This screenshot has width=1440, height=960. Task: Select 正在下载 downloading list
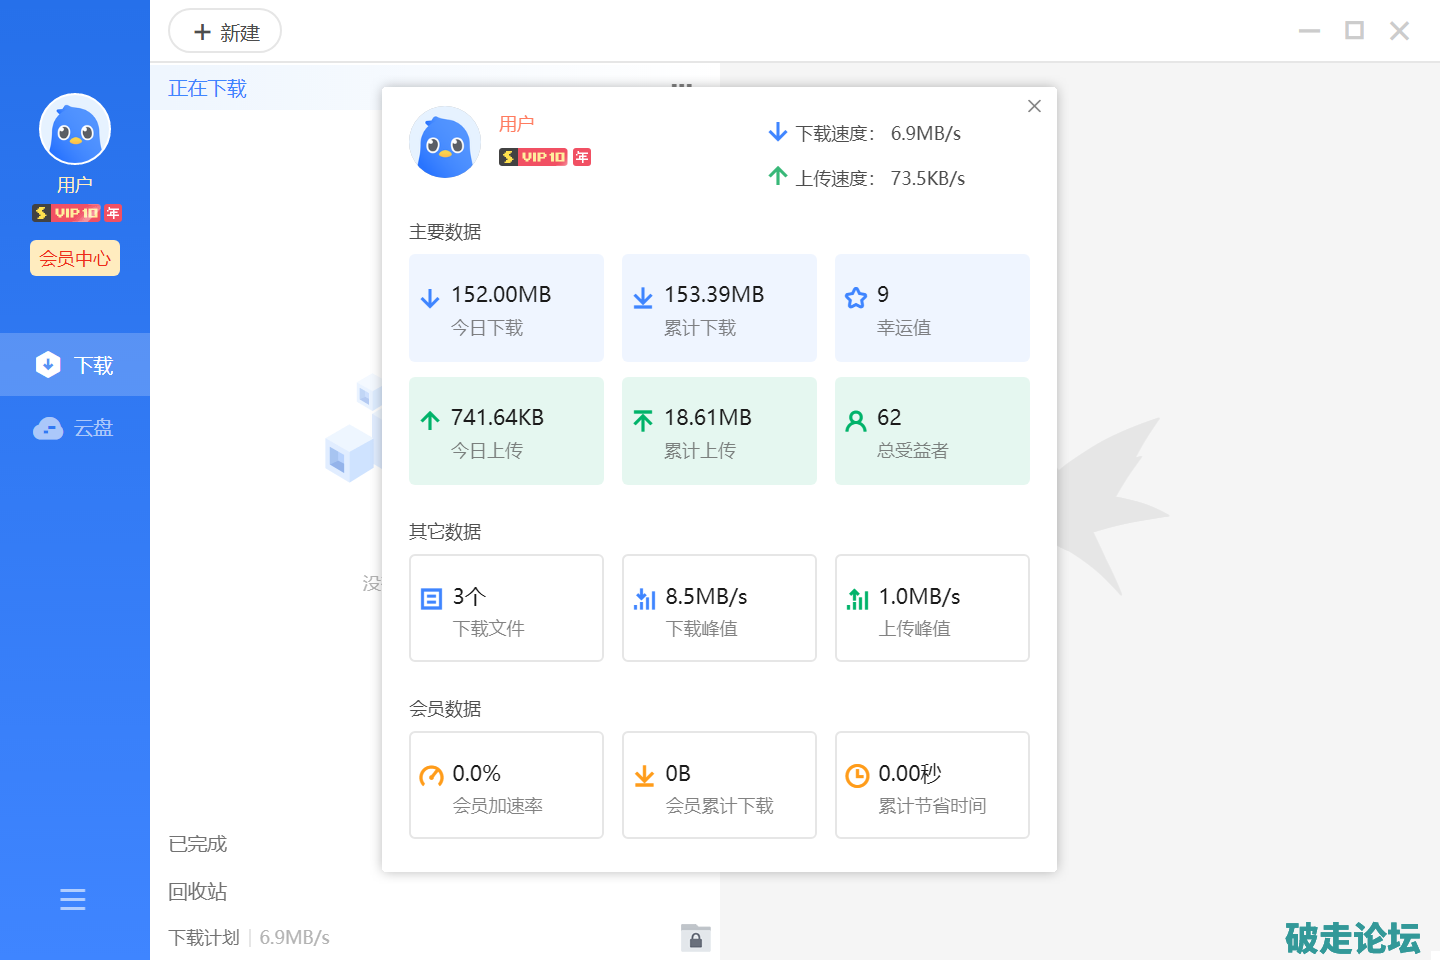(207, 89)
